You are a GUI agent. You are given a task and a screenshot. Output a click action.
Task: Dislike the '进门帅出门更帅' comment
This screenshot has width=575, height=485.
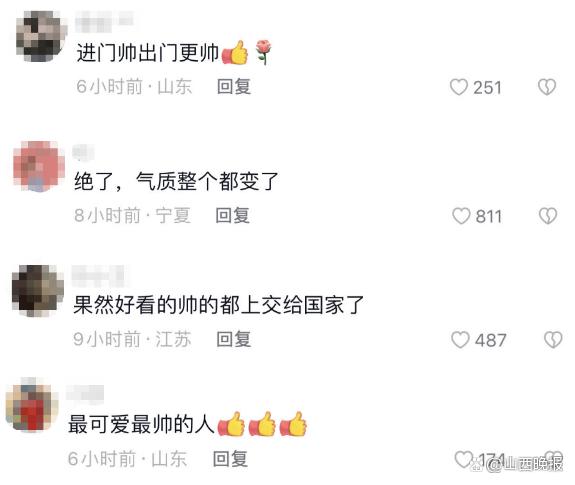click(547, 87)
